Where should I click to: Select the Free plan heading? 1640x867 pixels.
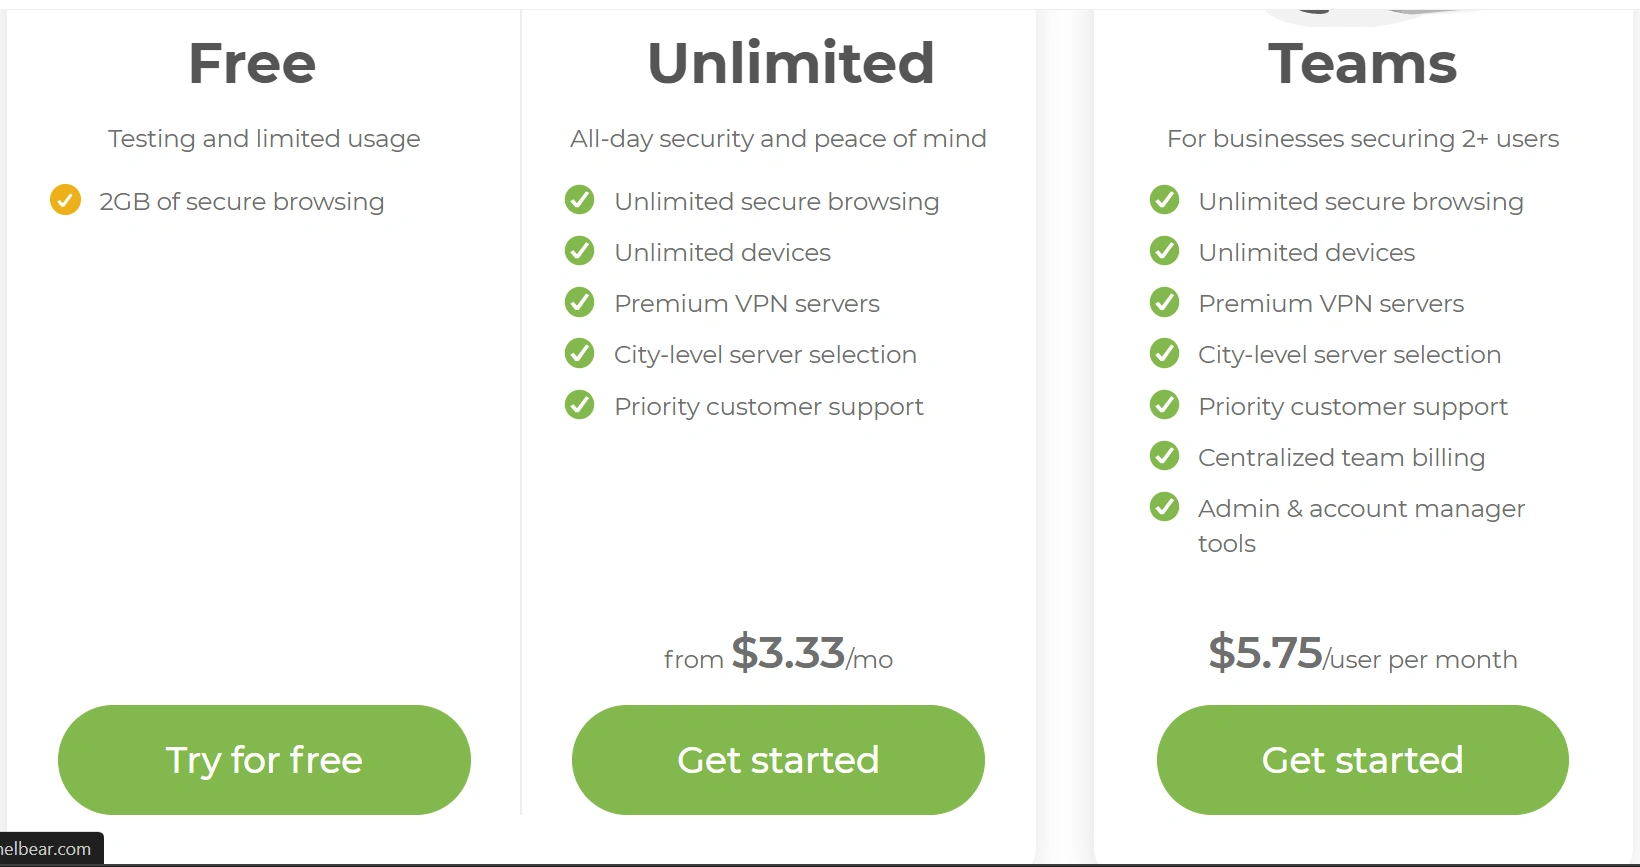[x=252, y=63]
